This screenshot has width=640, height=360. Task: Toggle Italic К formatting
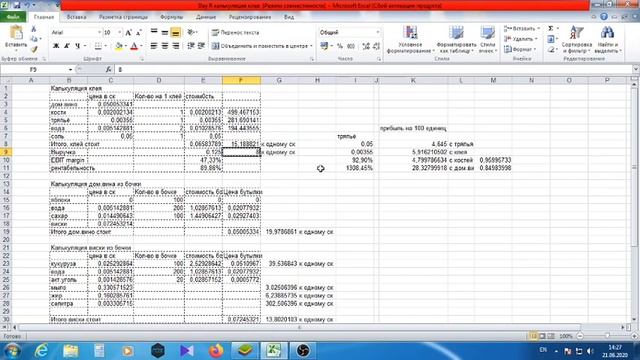pos(67,46)
